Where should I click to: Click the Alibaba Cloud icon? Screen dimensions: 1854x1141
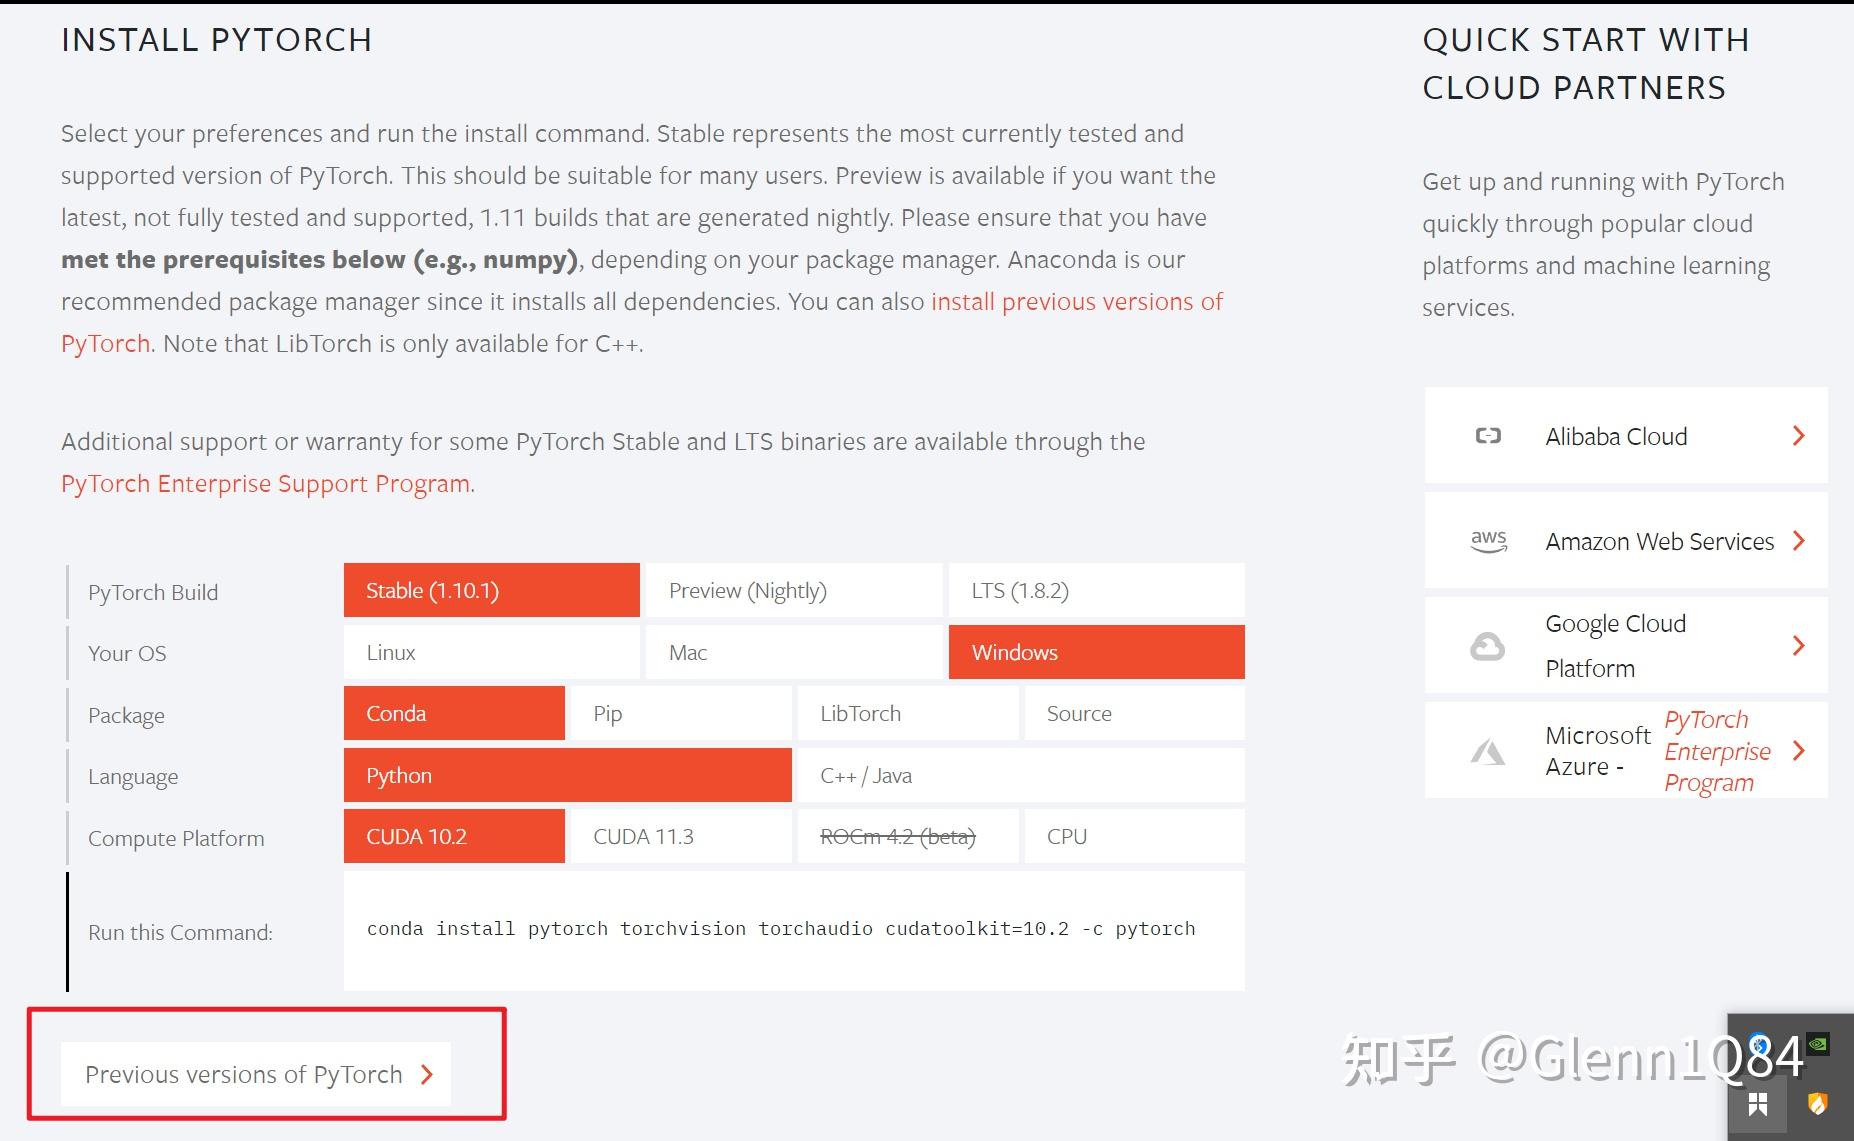point(1488,436)
